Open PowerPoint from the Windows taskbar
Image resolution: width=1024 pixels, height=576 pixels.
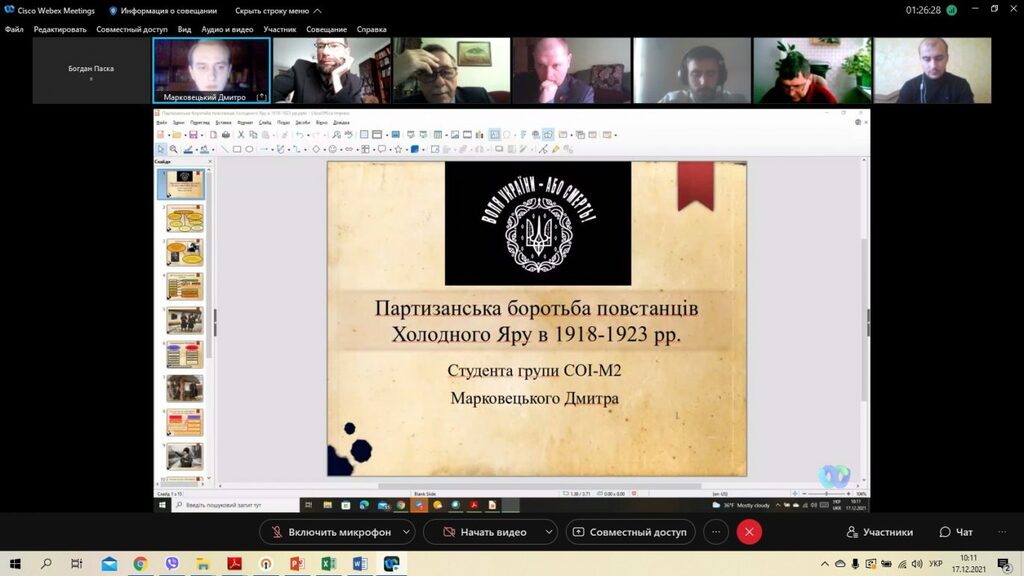pos(296,564)
